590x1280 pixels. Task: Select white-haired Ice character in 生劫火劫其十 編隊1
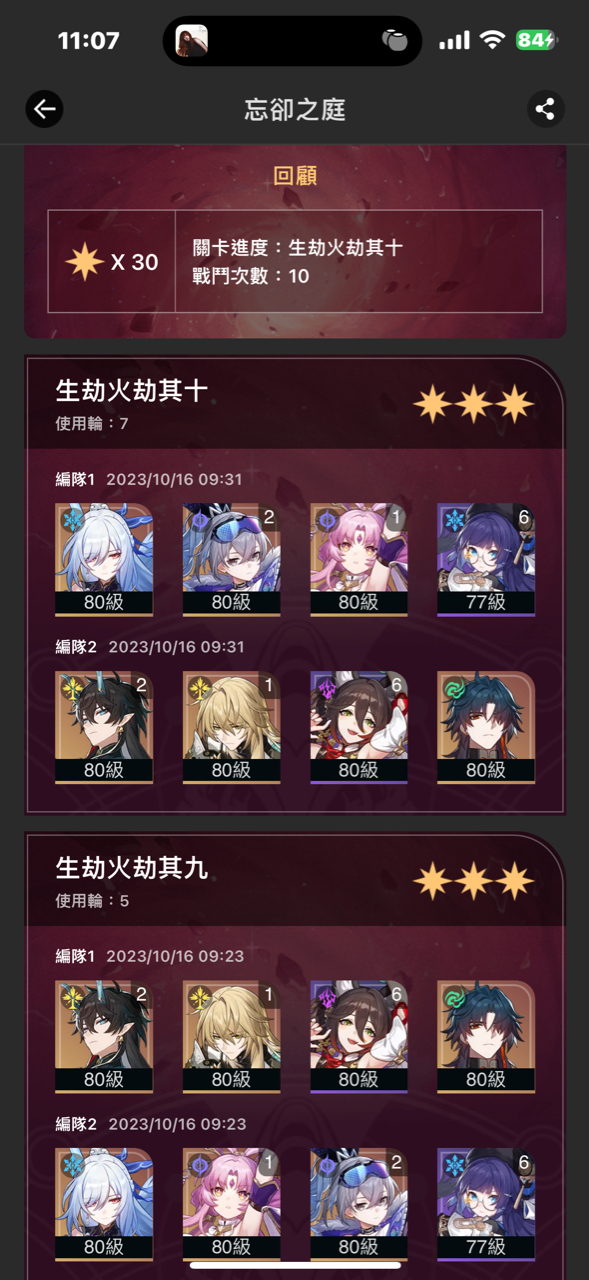104,560
